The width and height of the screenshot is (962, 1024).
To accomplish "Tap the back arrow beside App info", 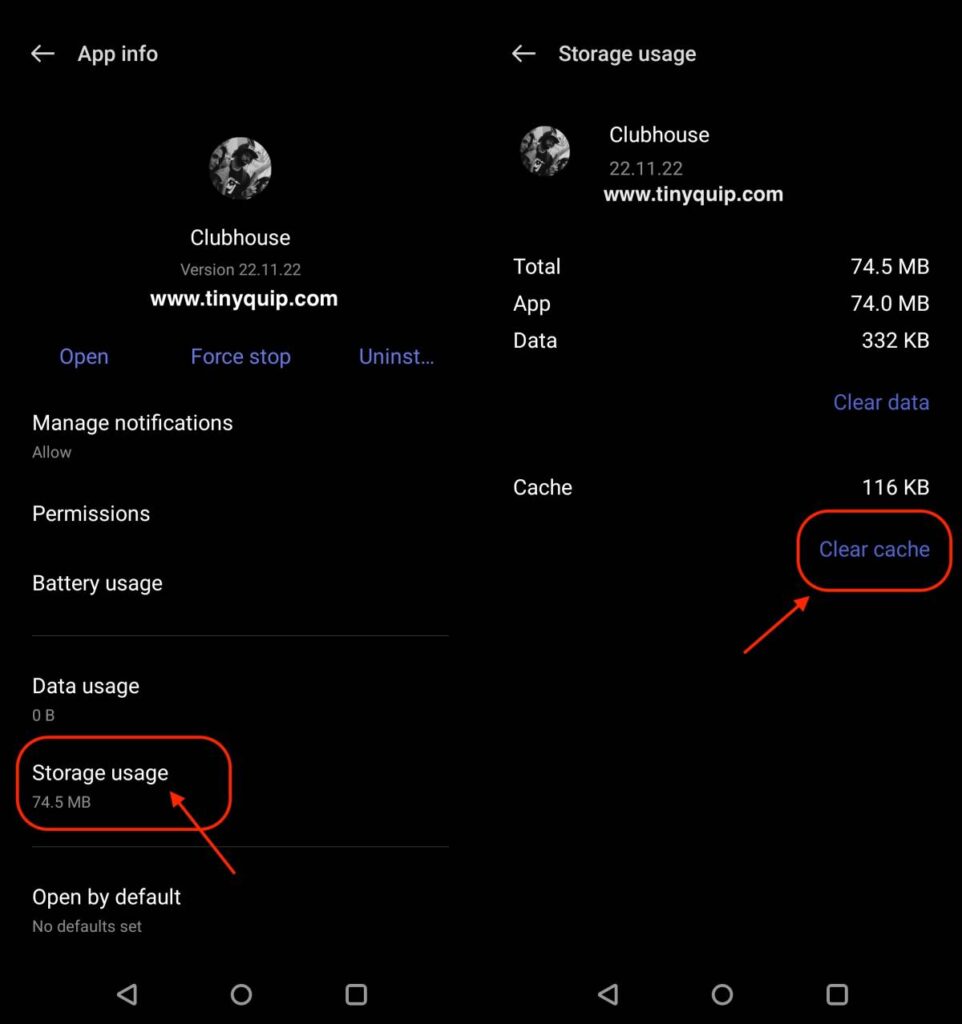I will [42, 54].
